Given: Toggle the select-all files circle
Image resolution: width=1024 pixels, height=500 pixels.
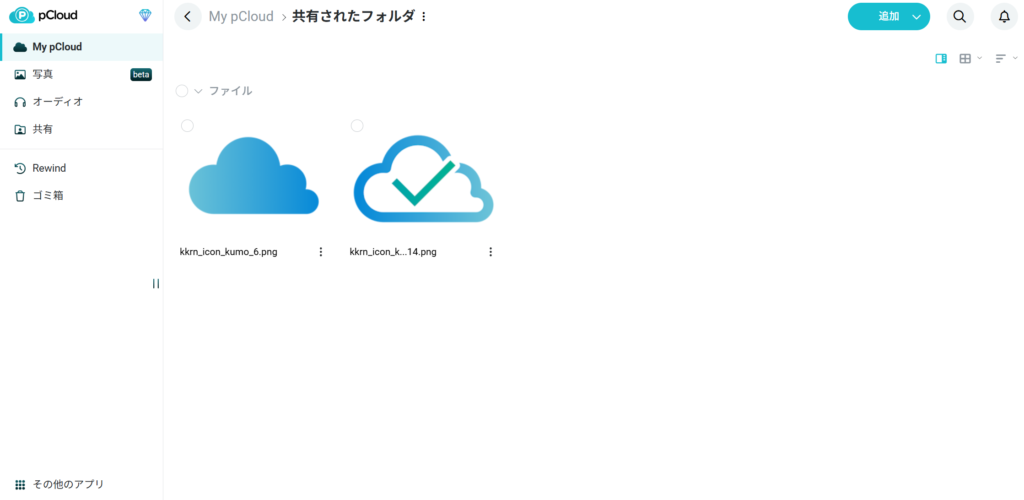Looking at the screenshot, I should pyautogui.click(x=182, y=91).
